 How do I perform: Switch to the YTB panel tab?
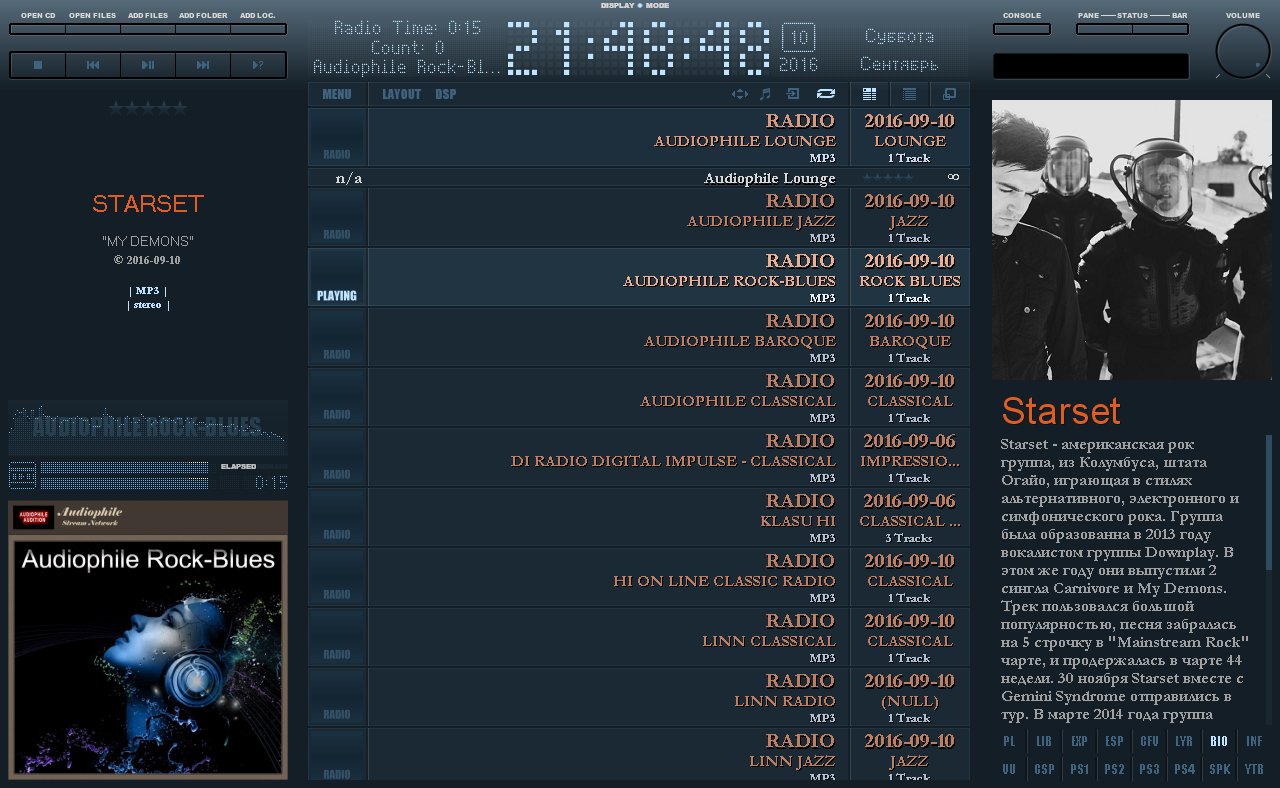coord(1253,769)
